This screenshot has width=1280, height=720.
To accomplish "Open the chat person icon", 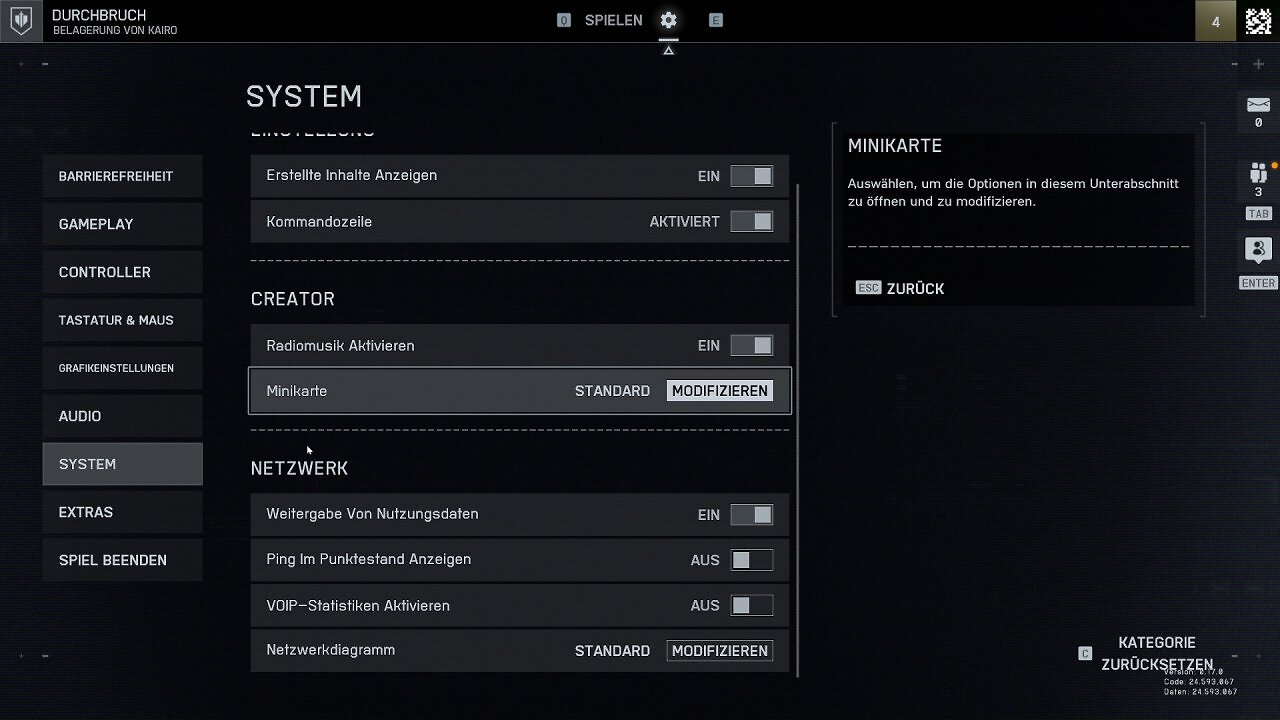I will pyautogui.click(x=1258, y=249).
